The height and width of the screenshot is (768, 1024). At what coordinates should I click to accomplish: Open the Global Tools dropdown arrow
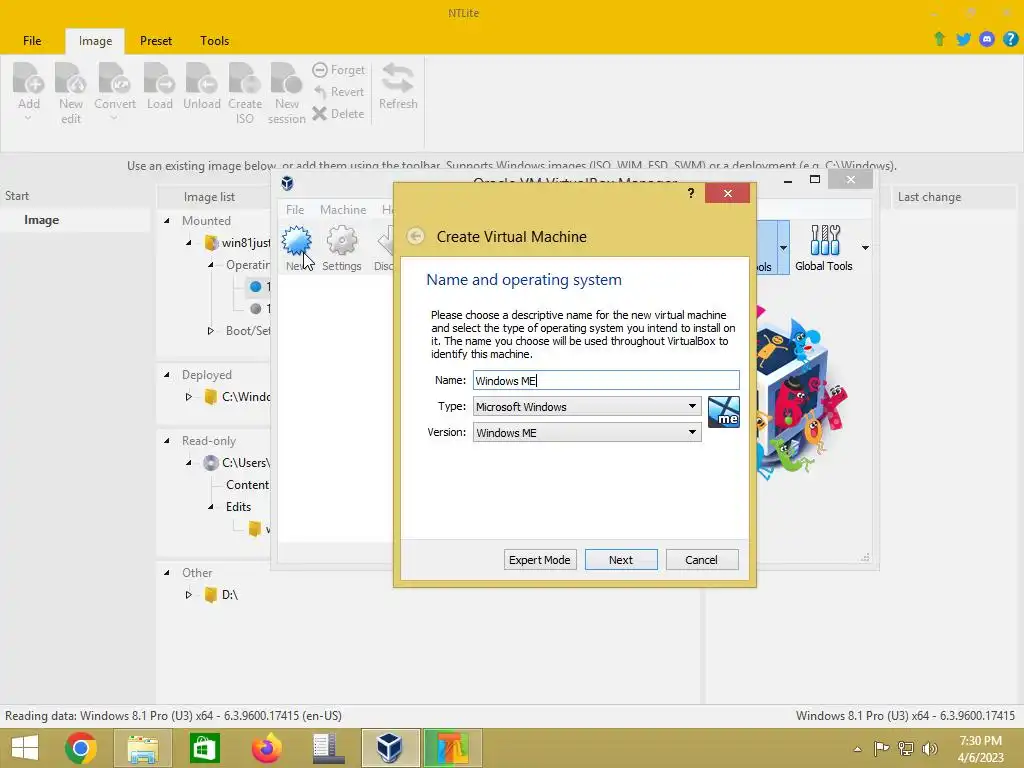[x=865, y=248]
